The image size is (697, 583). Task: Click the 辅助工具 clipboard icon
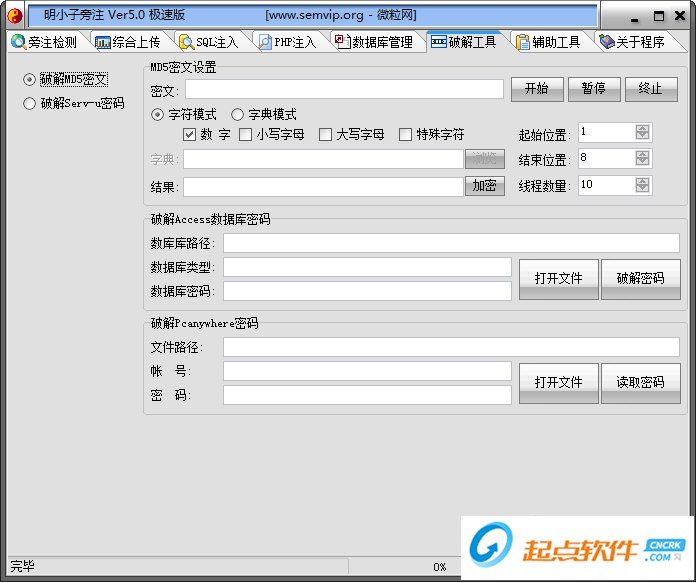point(522,42)
